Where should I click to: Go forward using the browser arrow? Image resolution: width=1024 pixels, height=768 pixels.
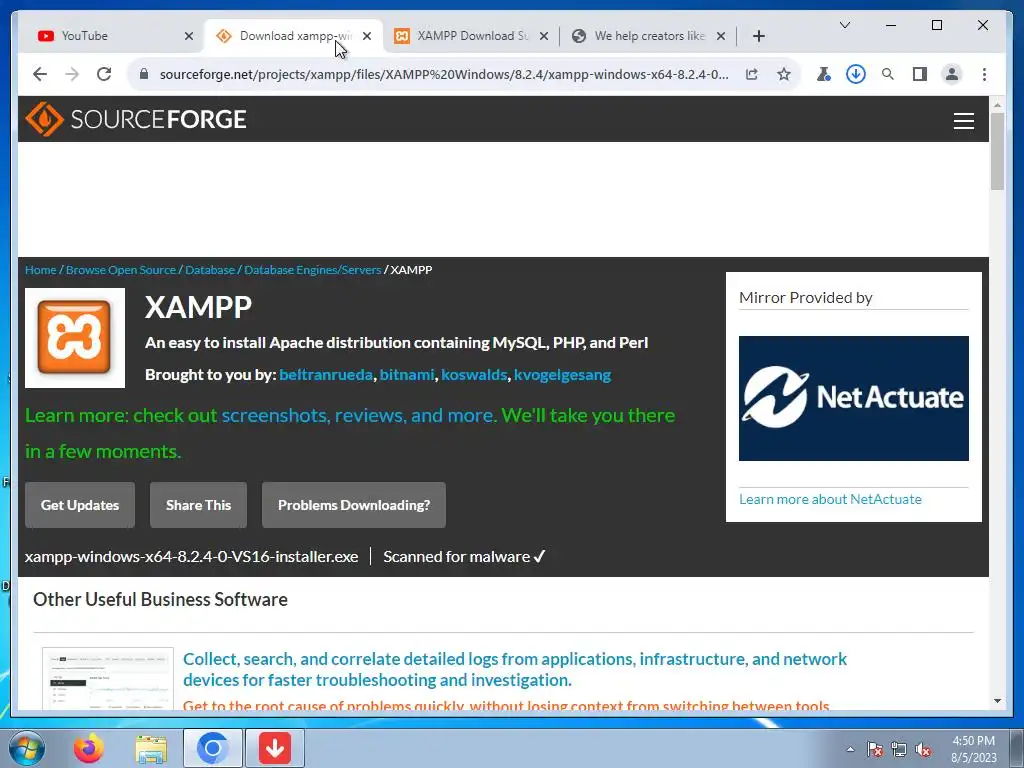tap(72, 74)
